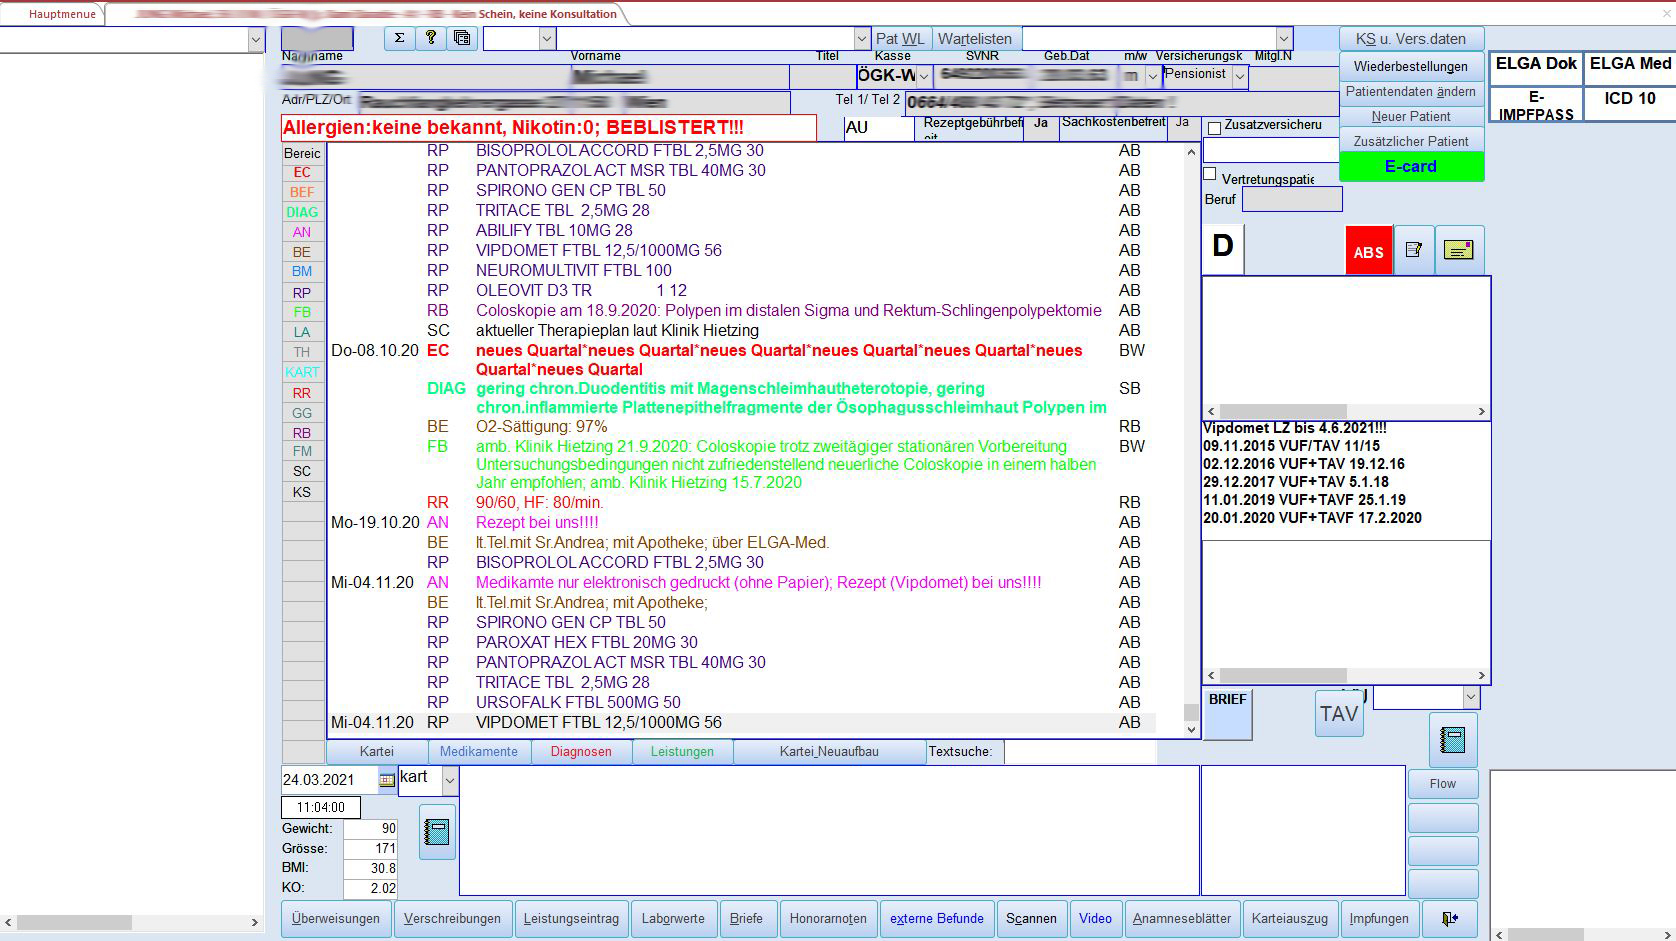1676x941 pixels.
Task: Open the Kasse ÖGK-W dropdown
Action: click(x=924, y=76)
